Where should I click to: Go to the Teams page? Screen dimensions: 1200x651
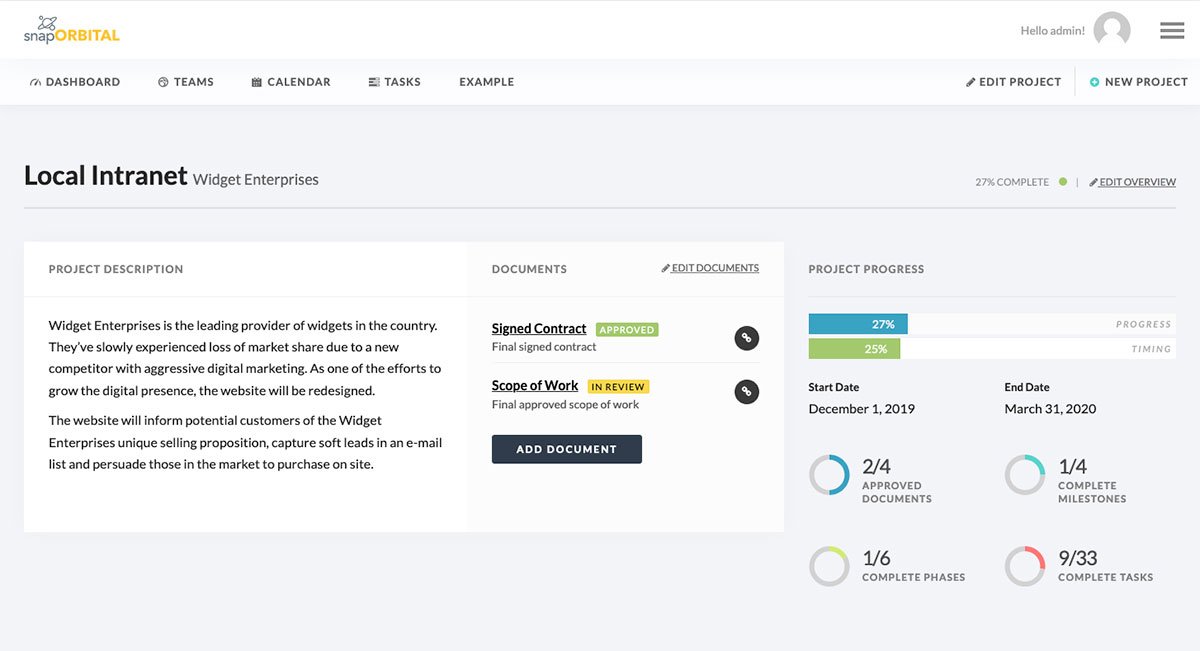pos(186,82)
